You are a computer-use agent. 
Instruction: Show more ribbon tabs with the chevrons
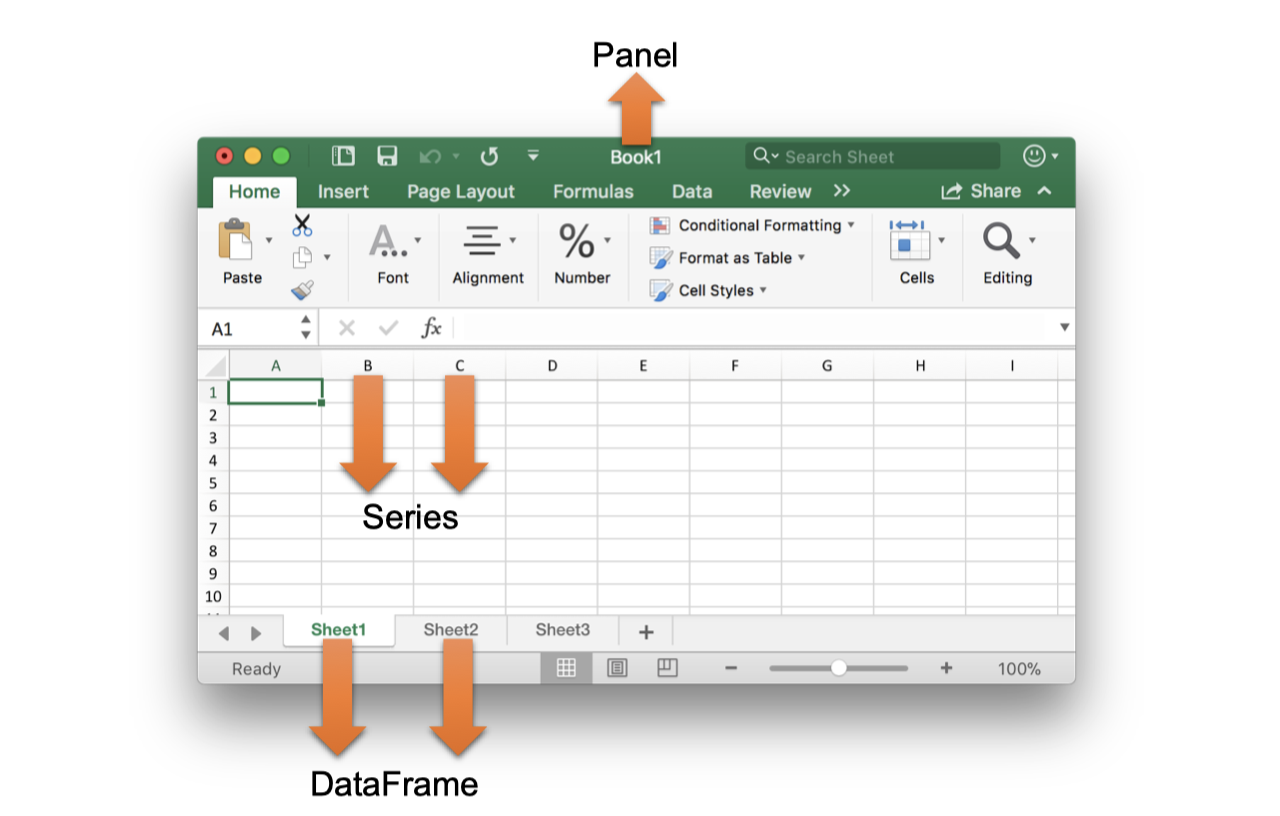(x=841, y=191)
